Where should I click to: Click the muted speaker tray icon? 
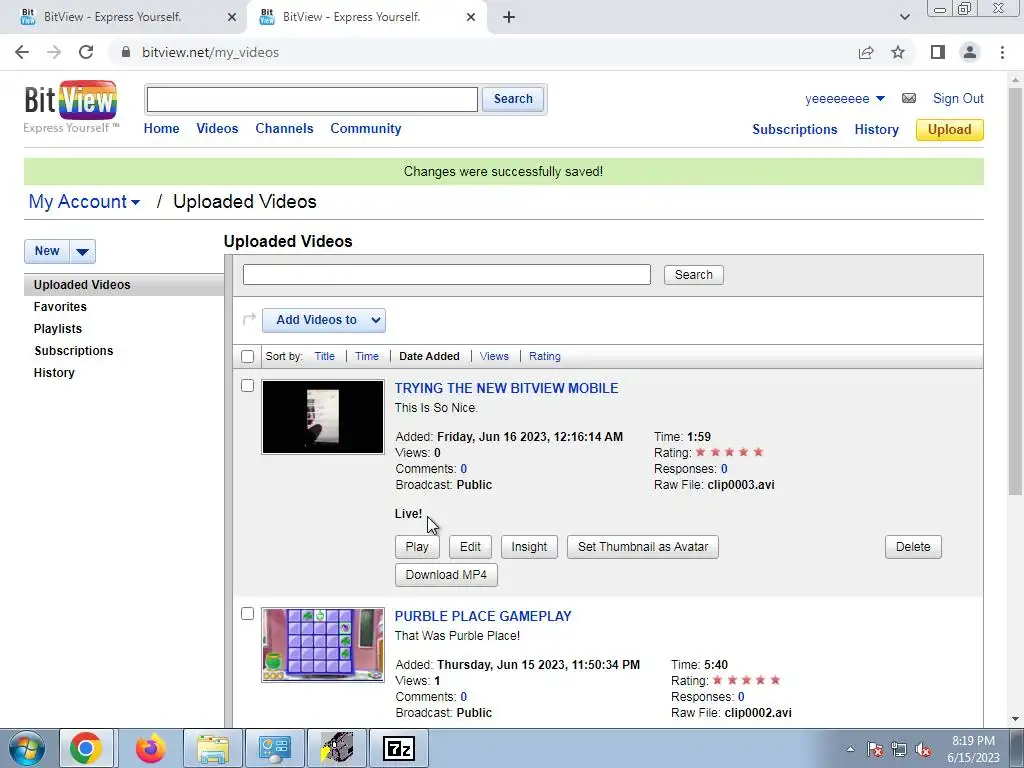[923, 750]
